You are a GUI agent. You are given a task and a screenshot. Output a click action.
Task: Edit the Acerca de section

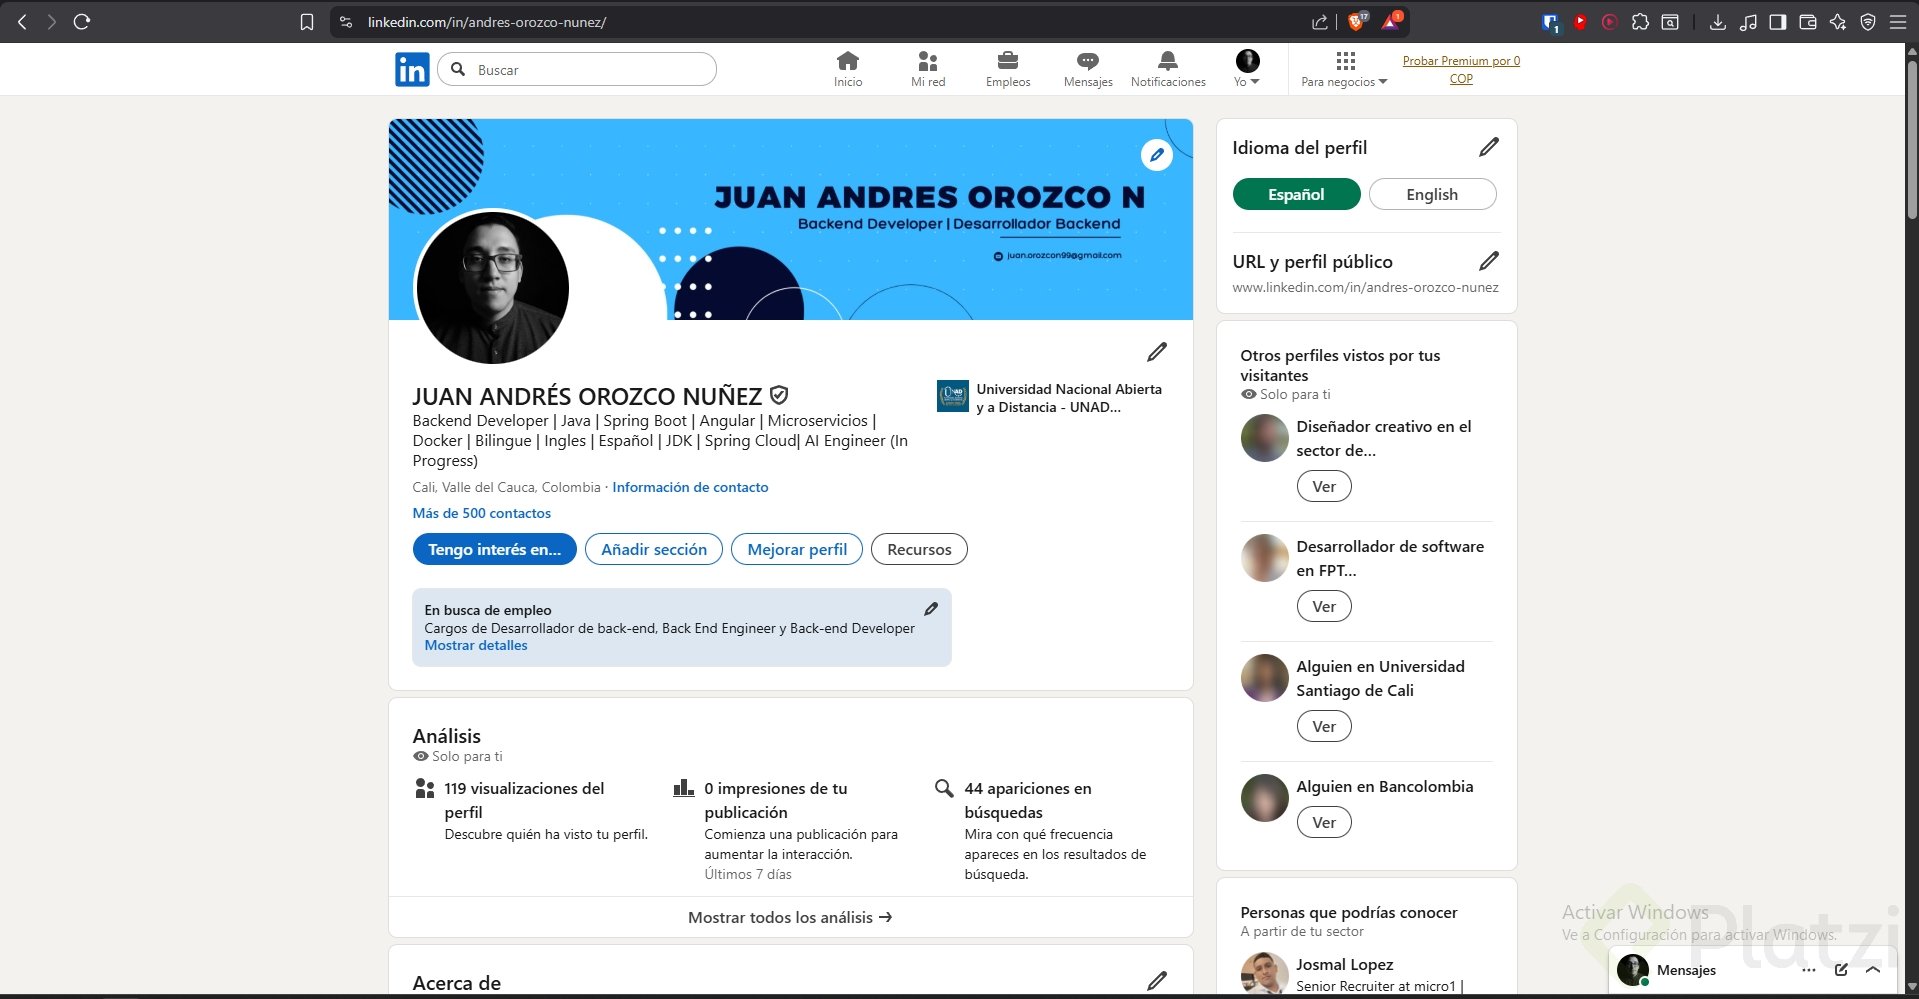pyautogui.click(x=1157, y=981)
